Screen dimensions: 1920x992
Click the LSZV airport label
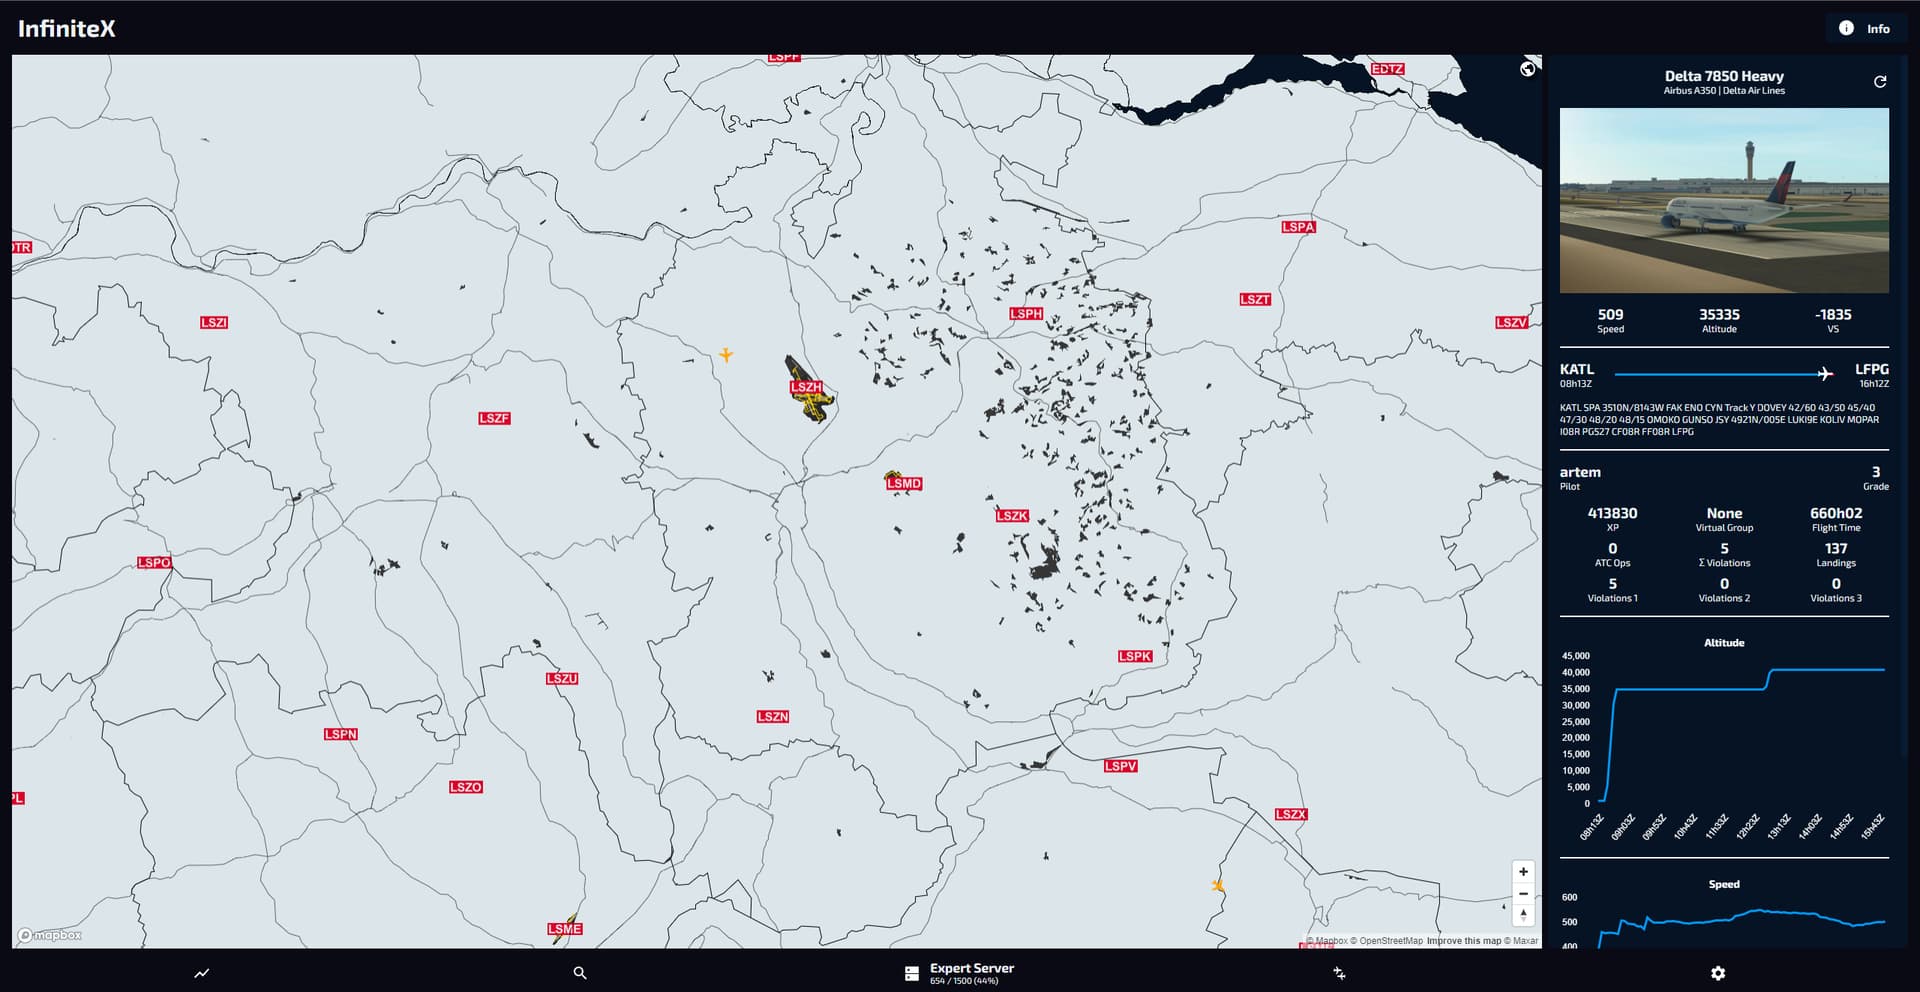coord(1511,322)
